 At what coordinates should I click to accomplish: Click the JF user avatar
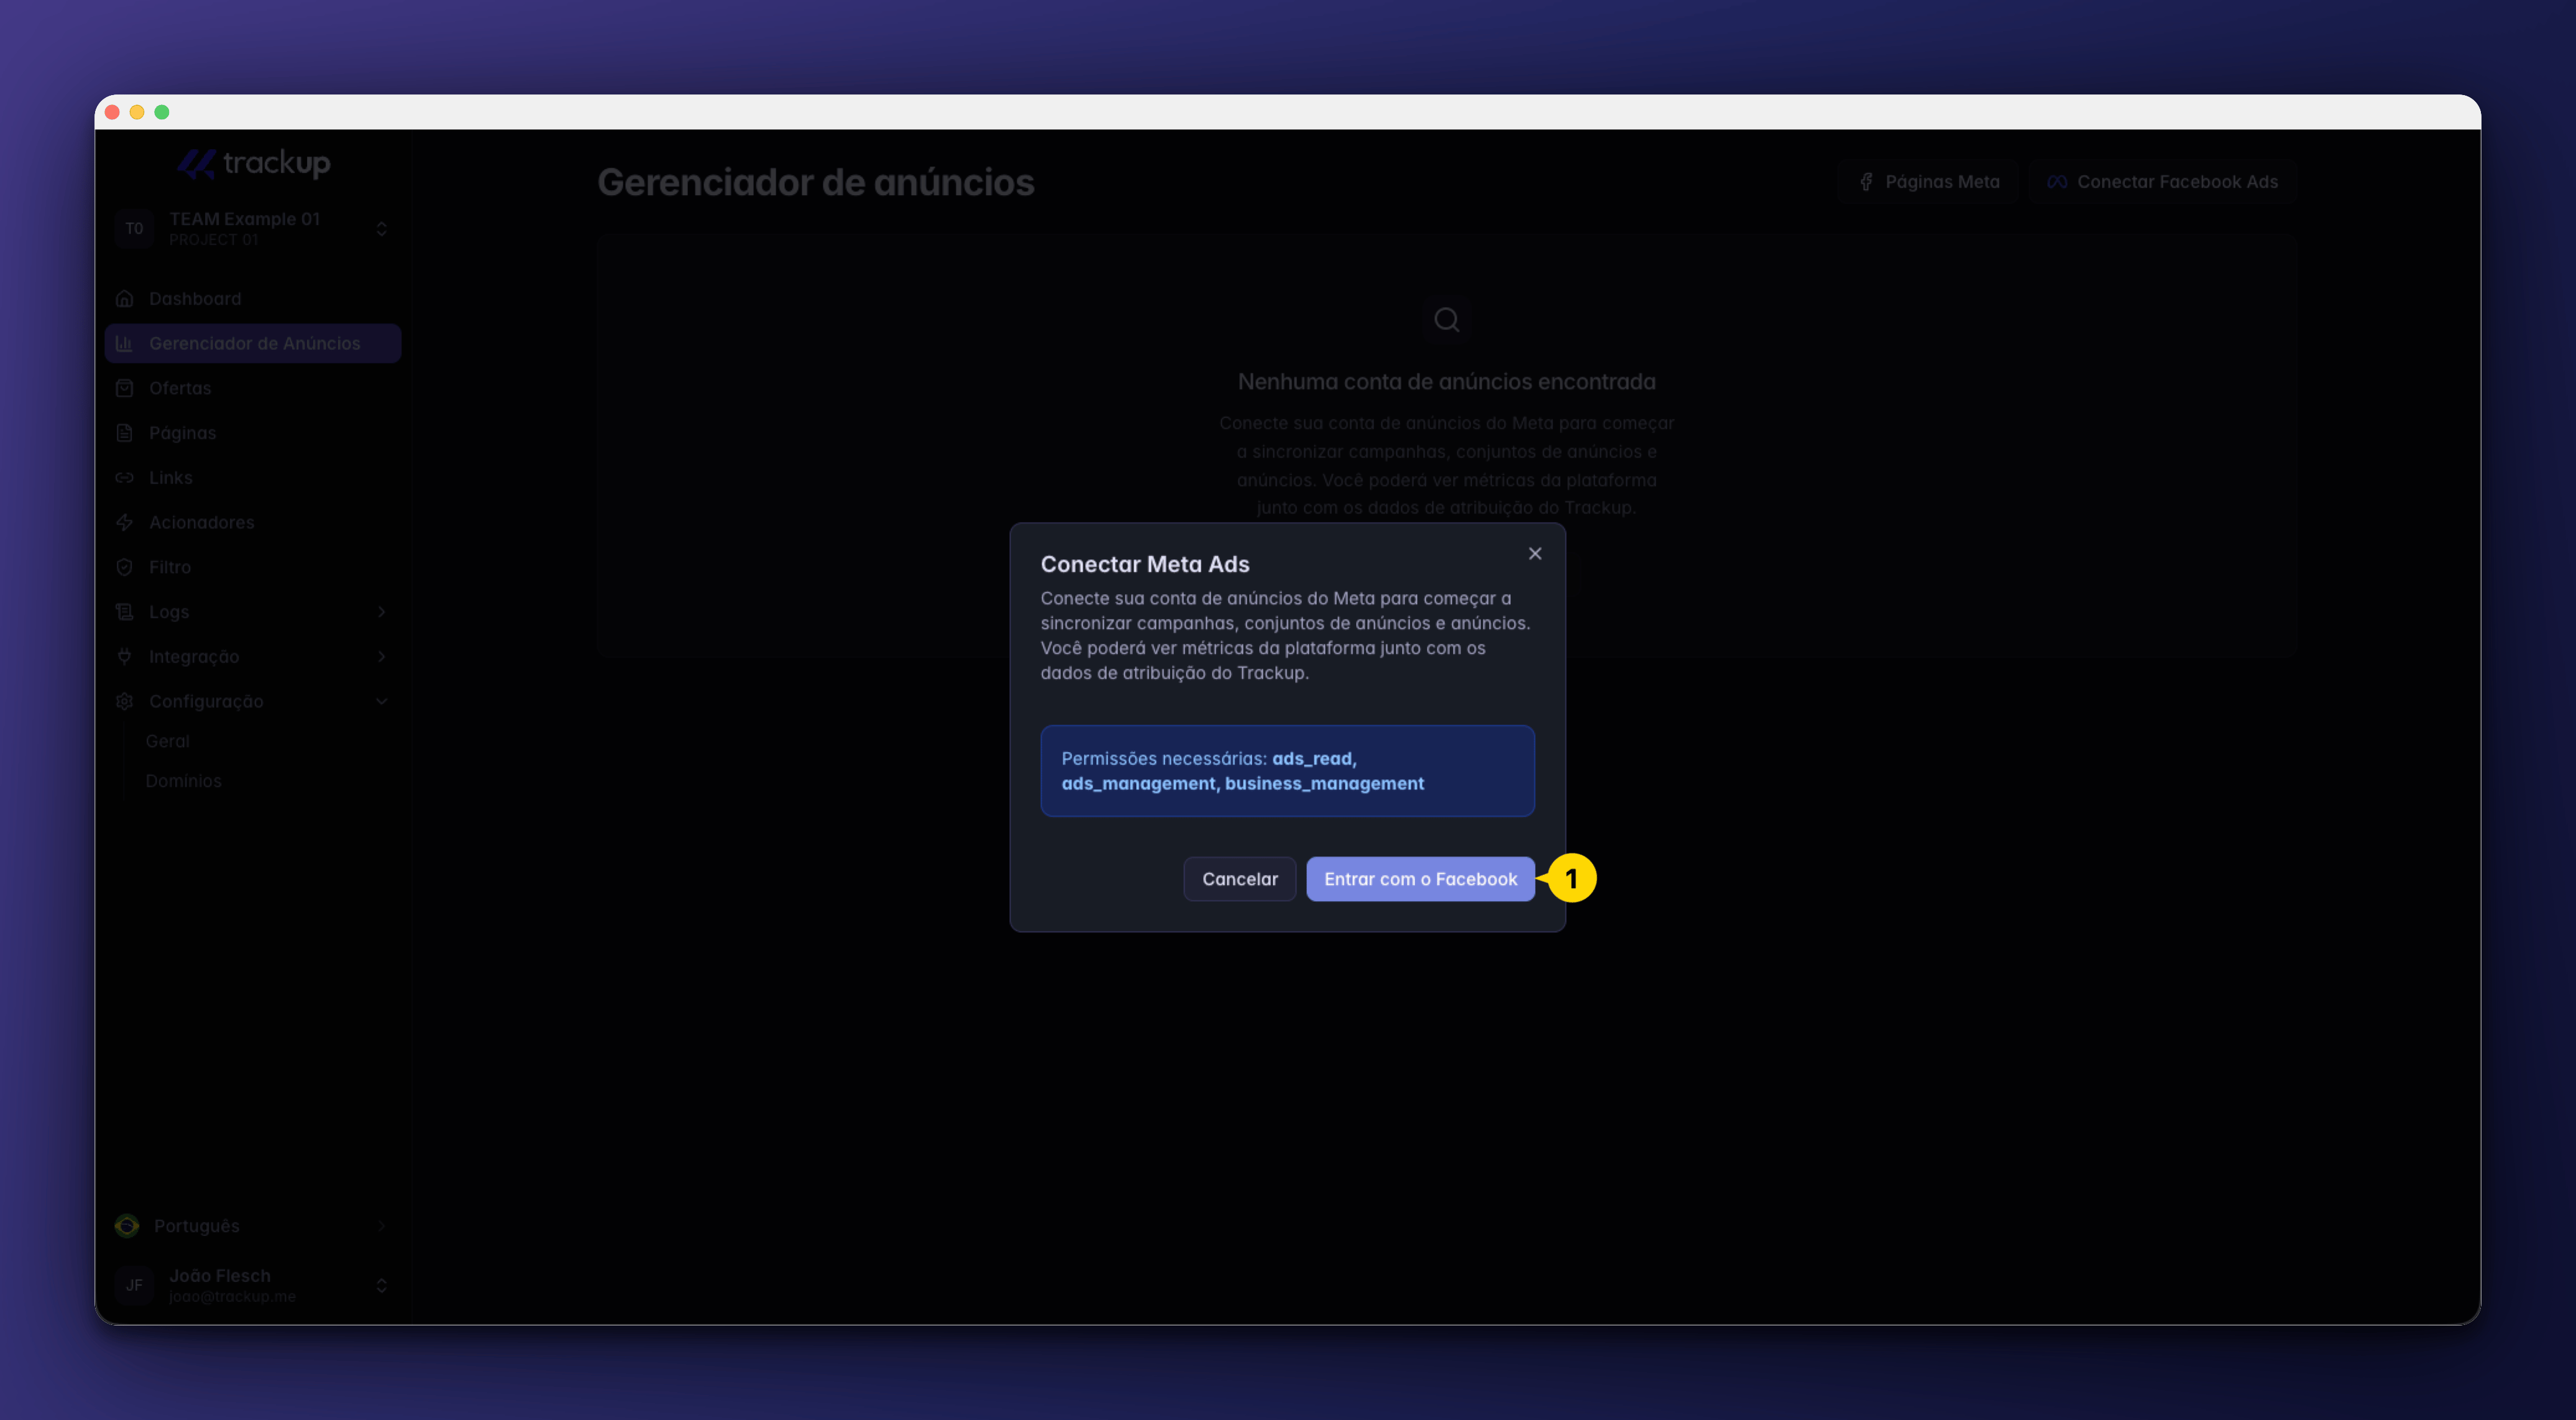[x=134, y=1285]
